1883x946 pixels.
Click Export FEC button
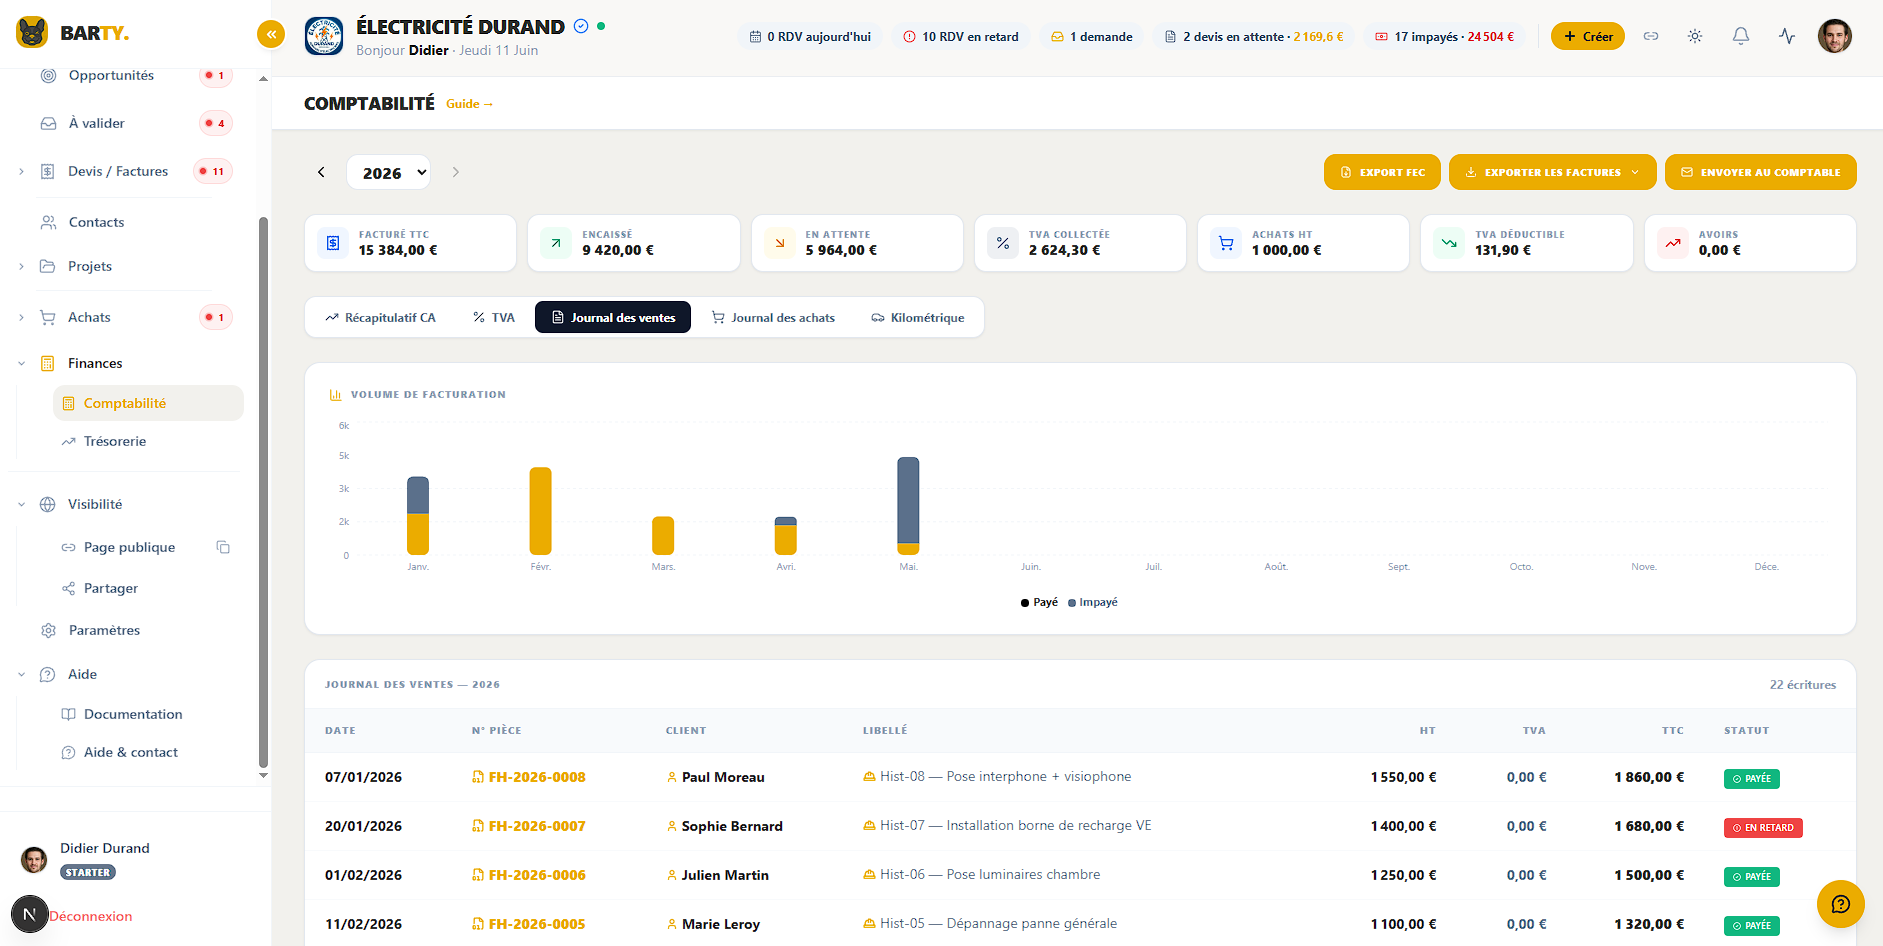[1382, 172]
